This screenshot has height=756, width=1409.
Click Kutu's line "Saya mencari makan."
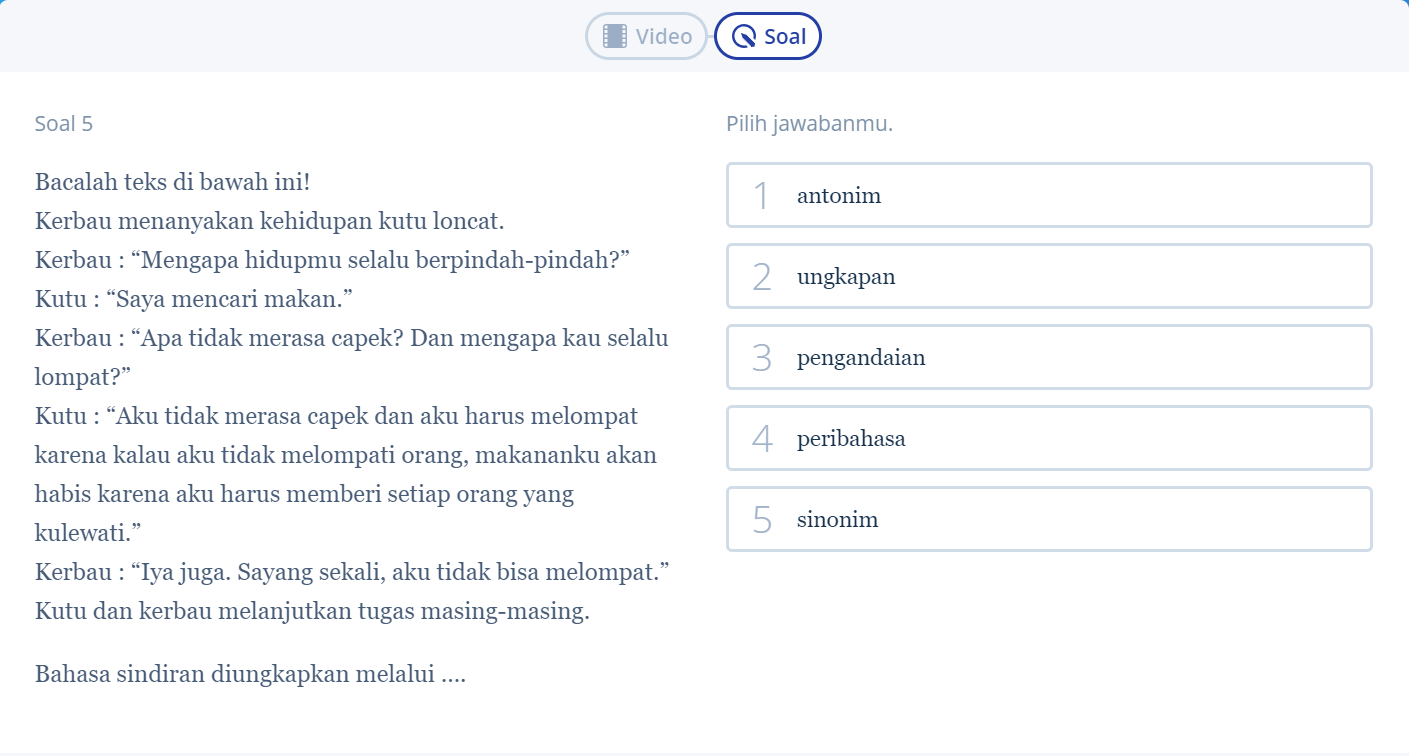pos(195,299)
